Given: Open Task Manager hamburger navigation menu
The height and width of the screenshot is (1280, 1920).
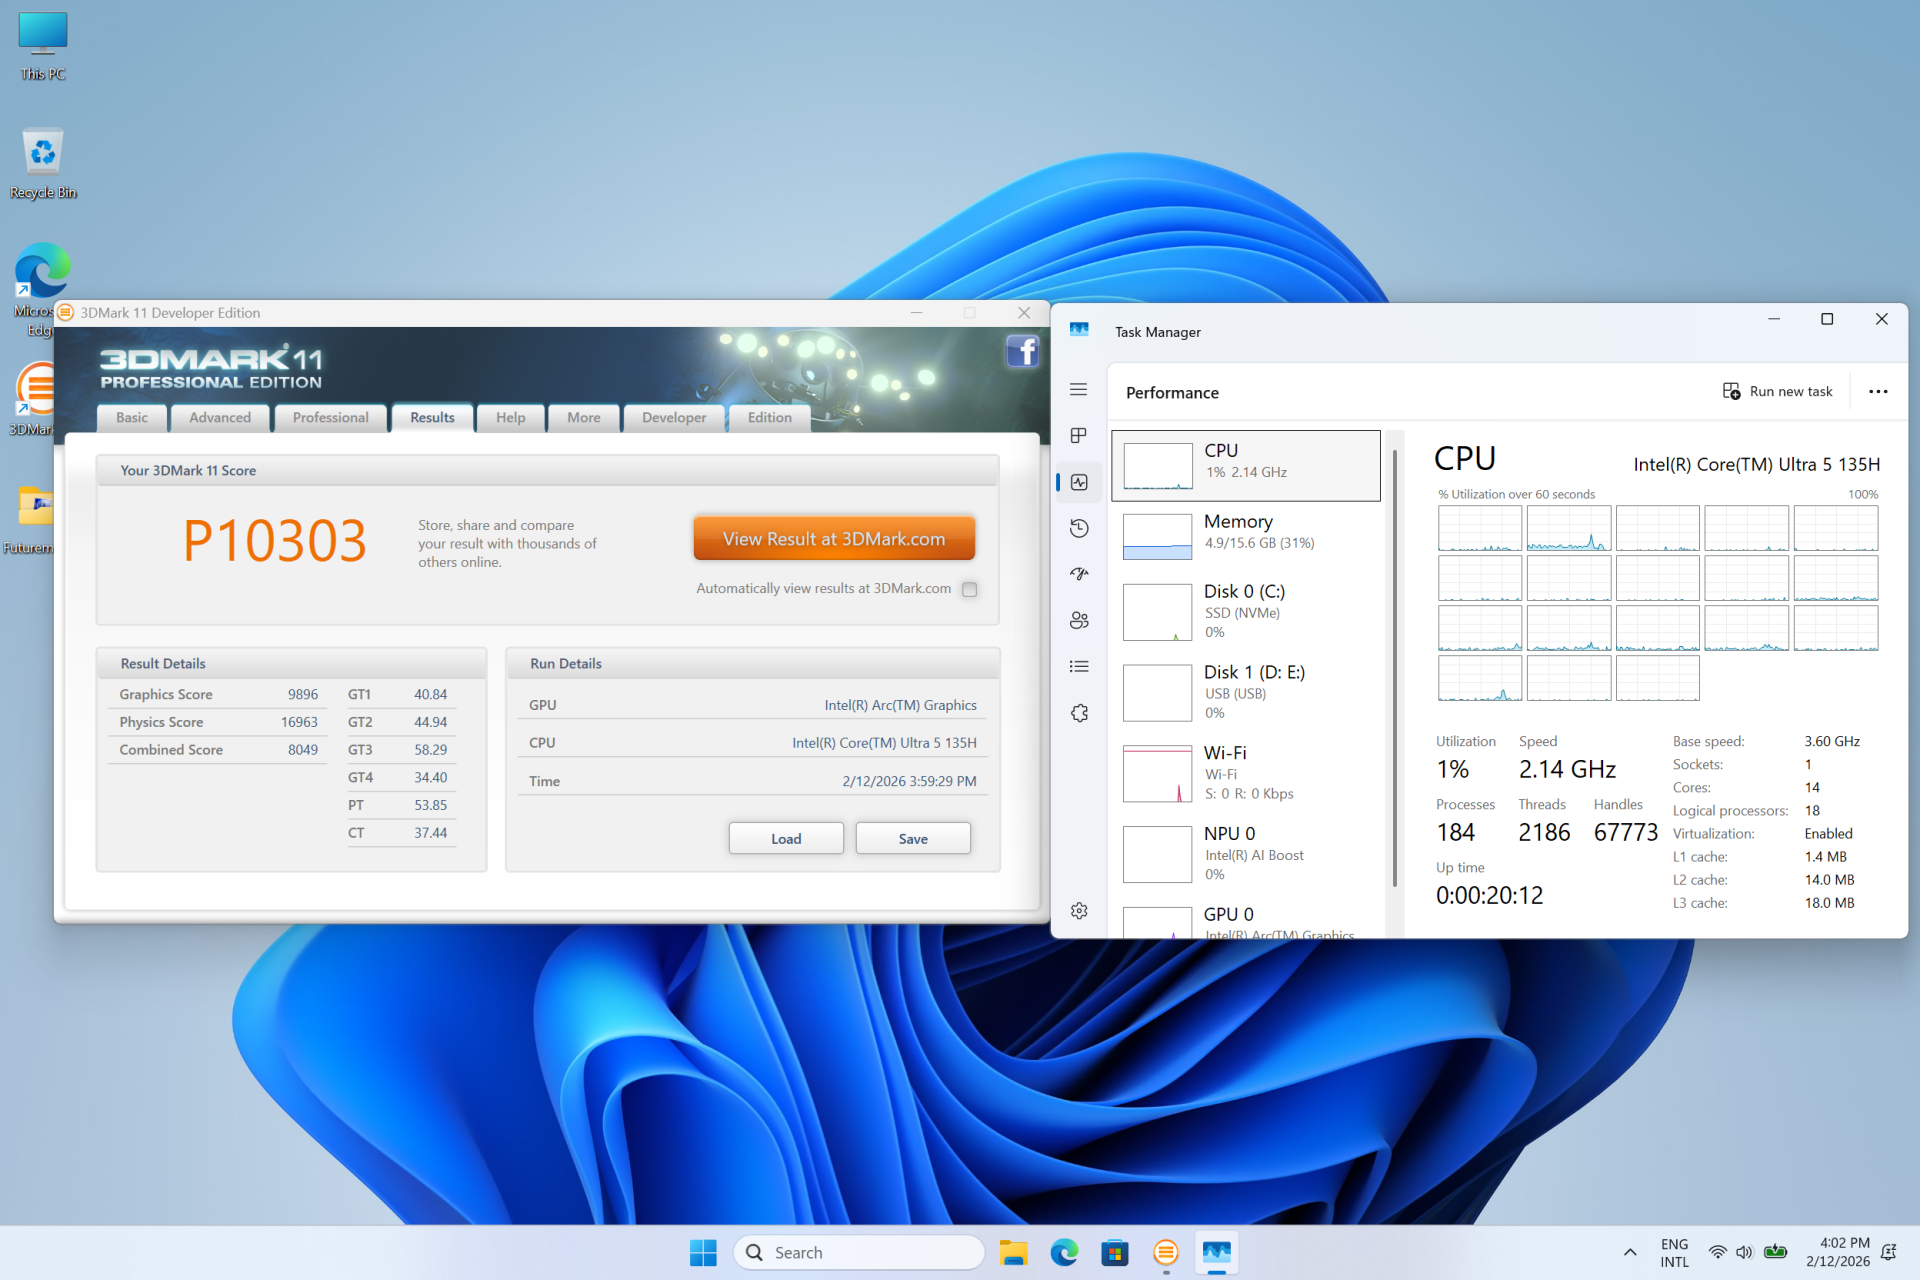Looking at the screenshot, I should click(x=1078, y=390).
